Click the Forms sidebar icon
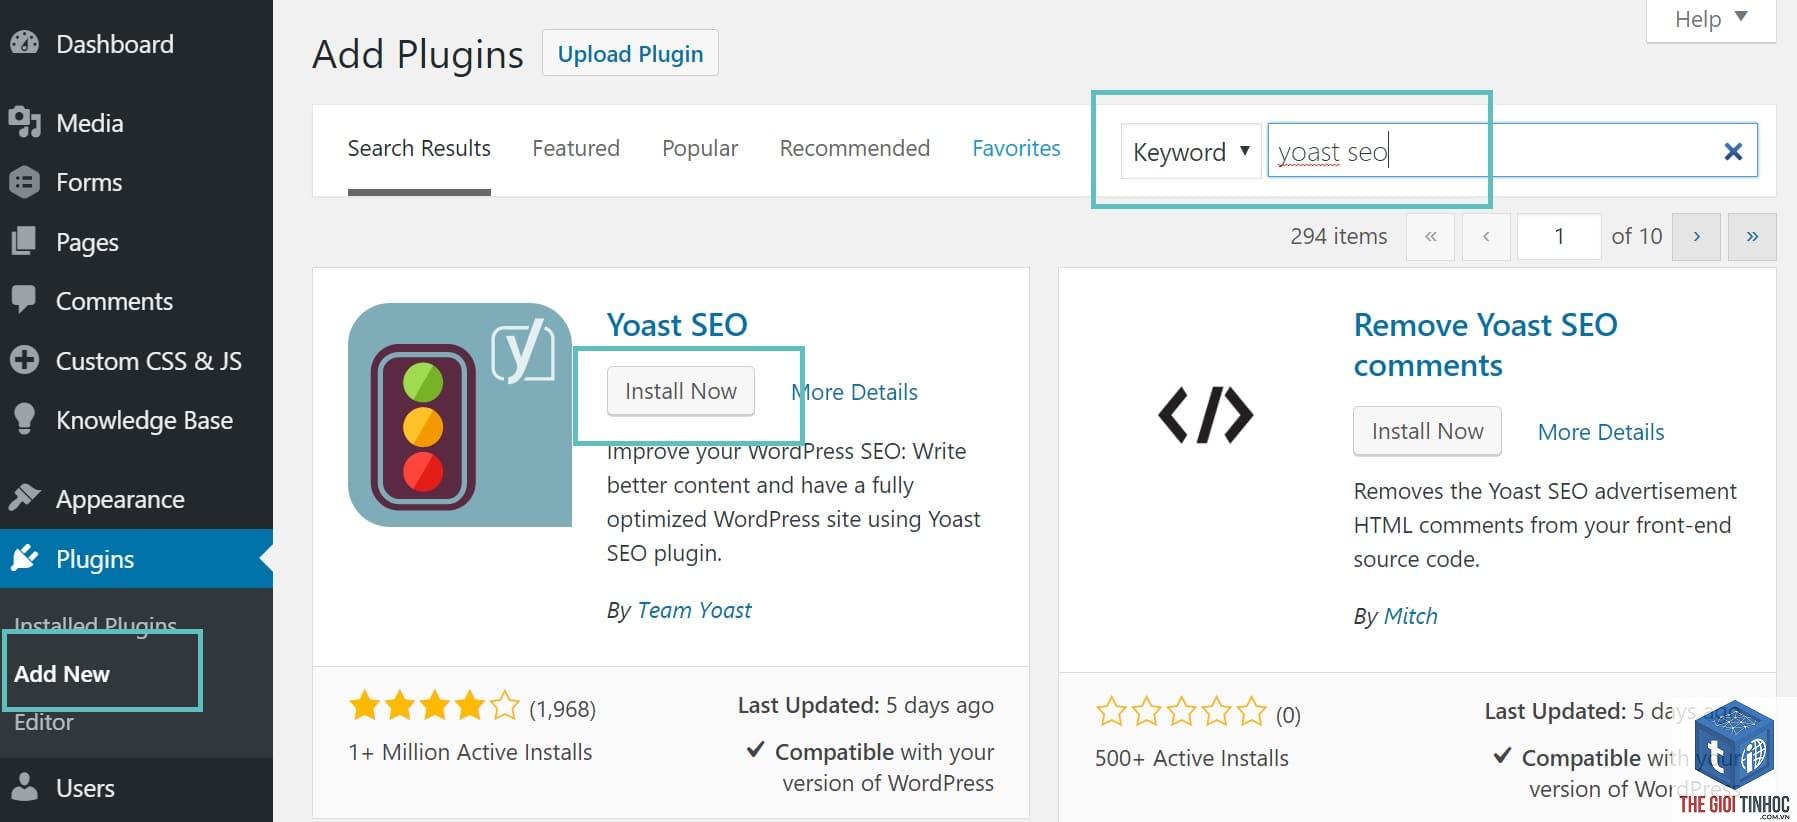 tap(24, 182)
